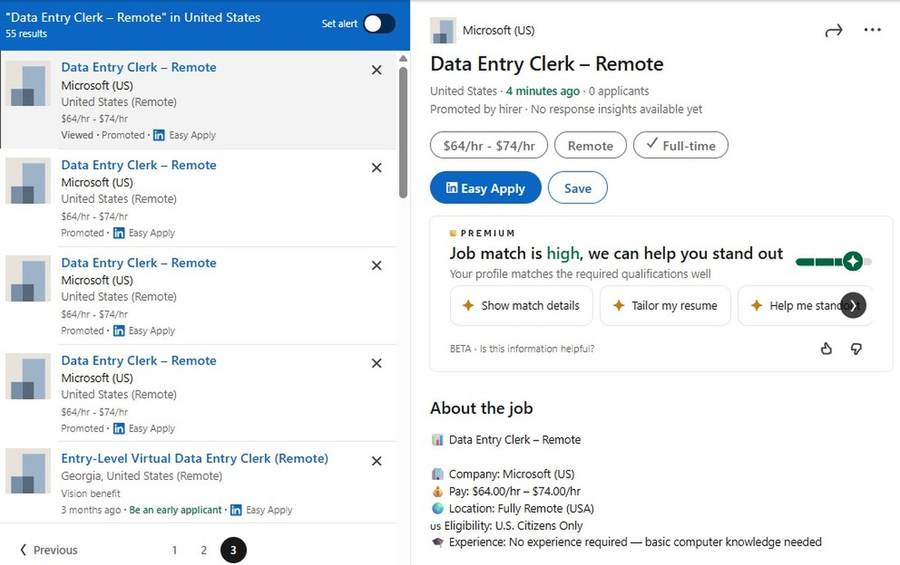Click 'Experience: No experience required' line
The height and width of the screenshot is (565, 900).
click(626, 542)
